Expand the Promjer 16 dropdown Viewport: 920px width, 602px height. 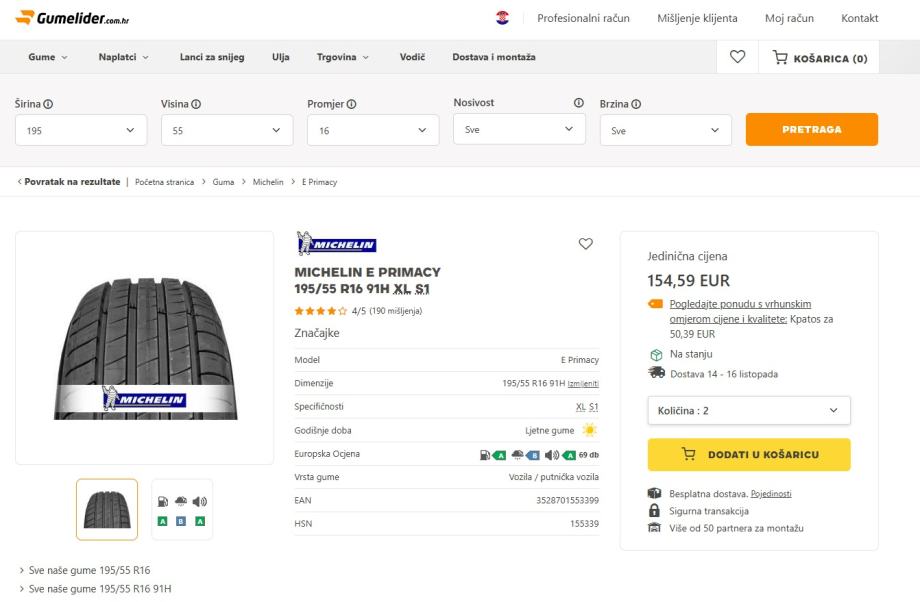(x=373, y=130)
